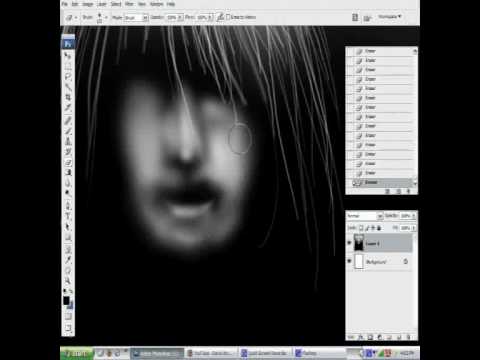Open the Help menu
This screenshot has height=360, width=480.
171,4
